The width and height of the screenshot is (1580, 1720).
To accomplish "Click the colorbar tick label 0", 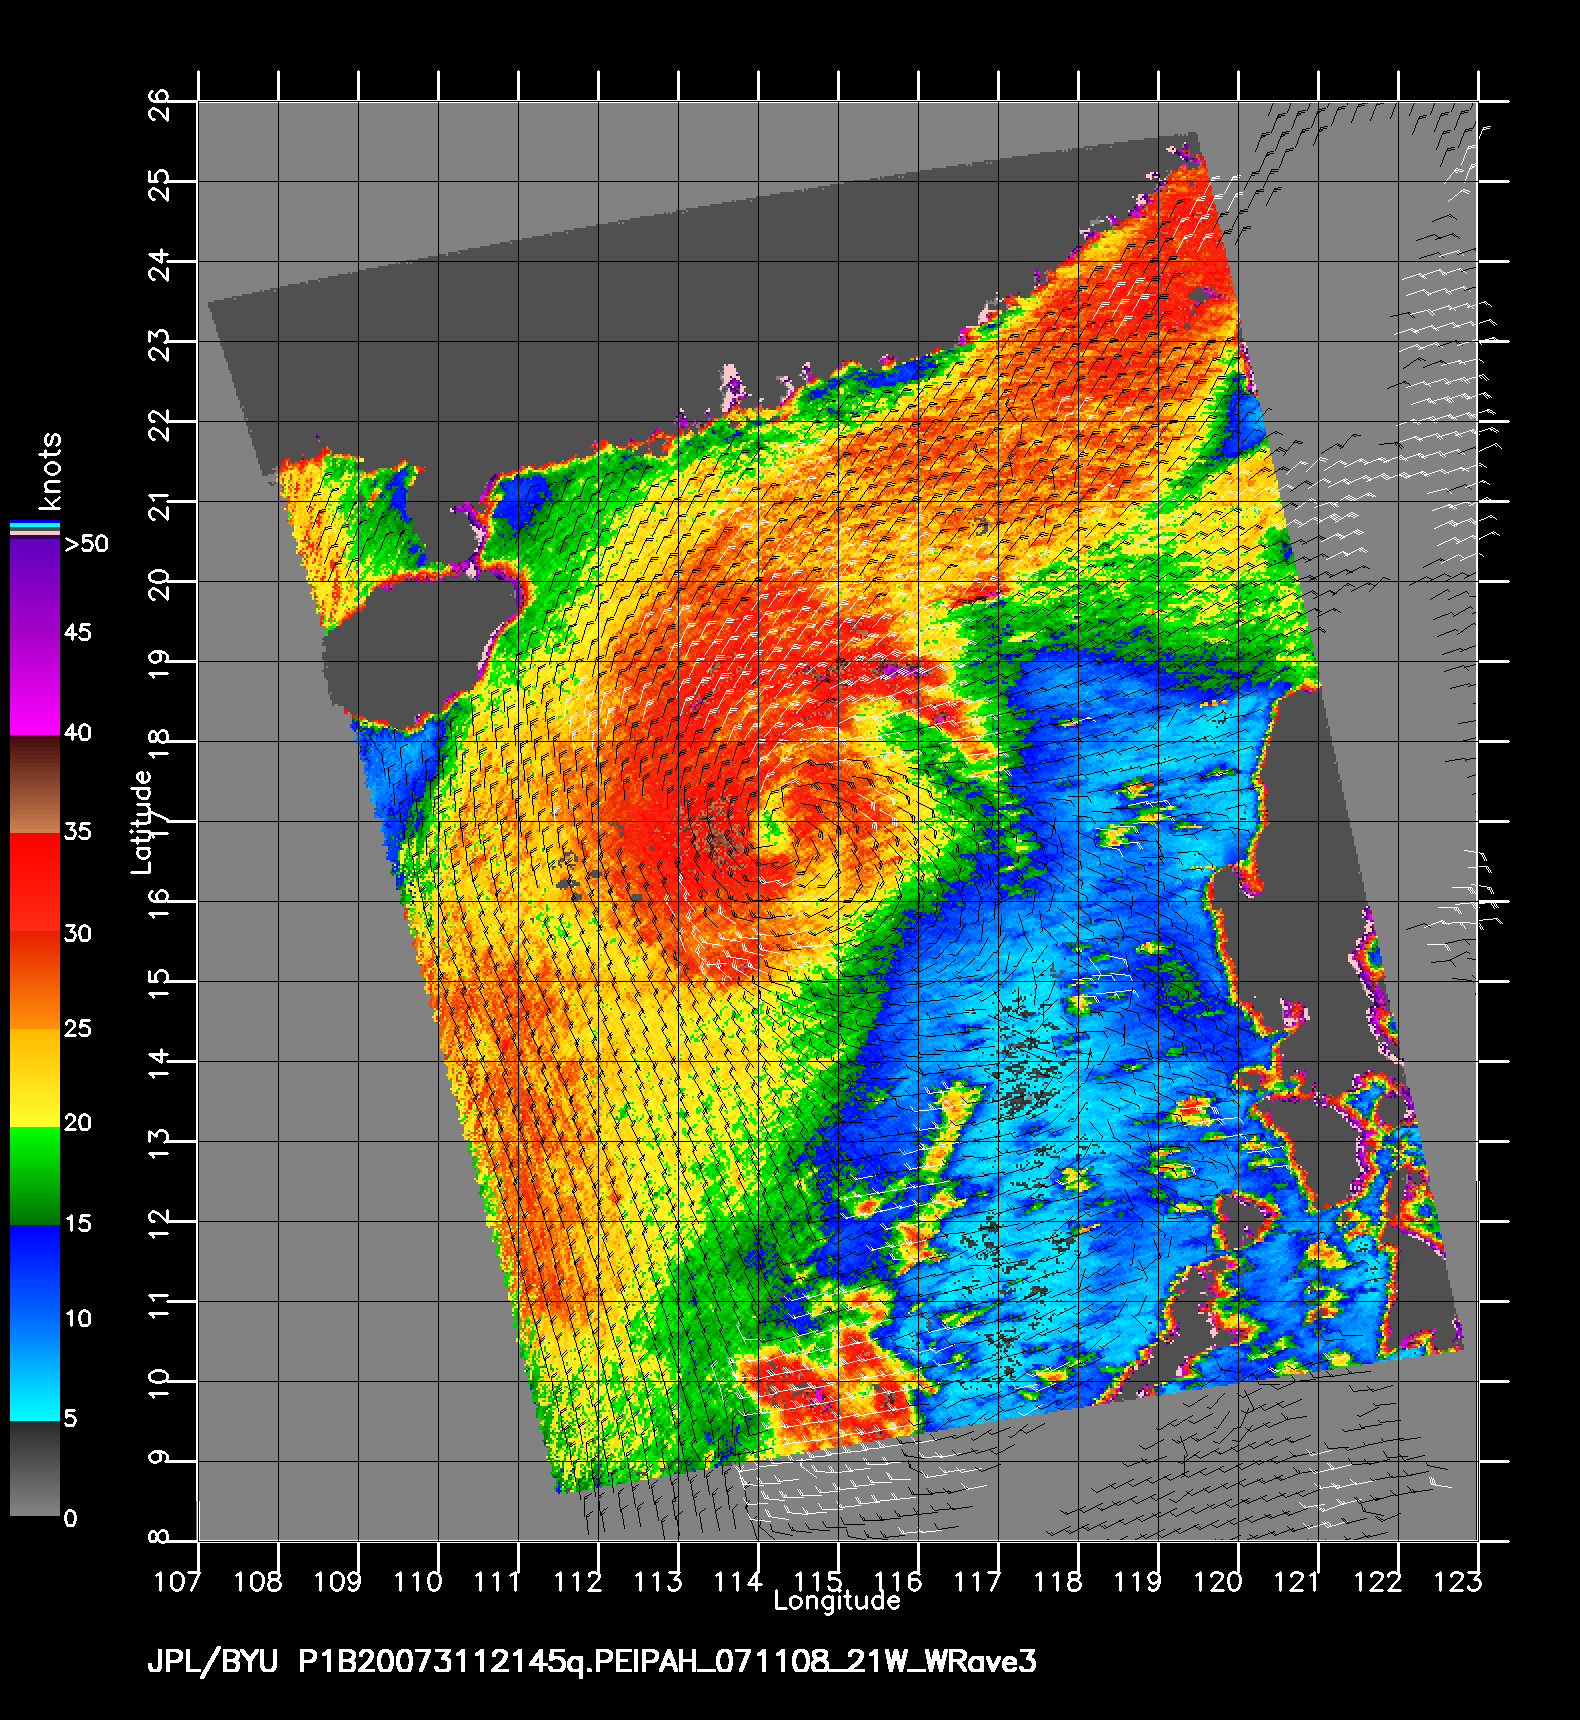I will point(70,1519).
